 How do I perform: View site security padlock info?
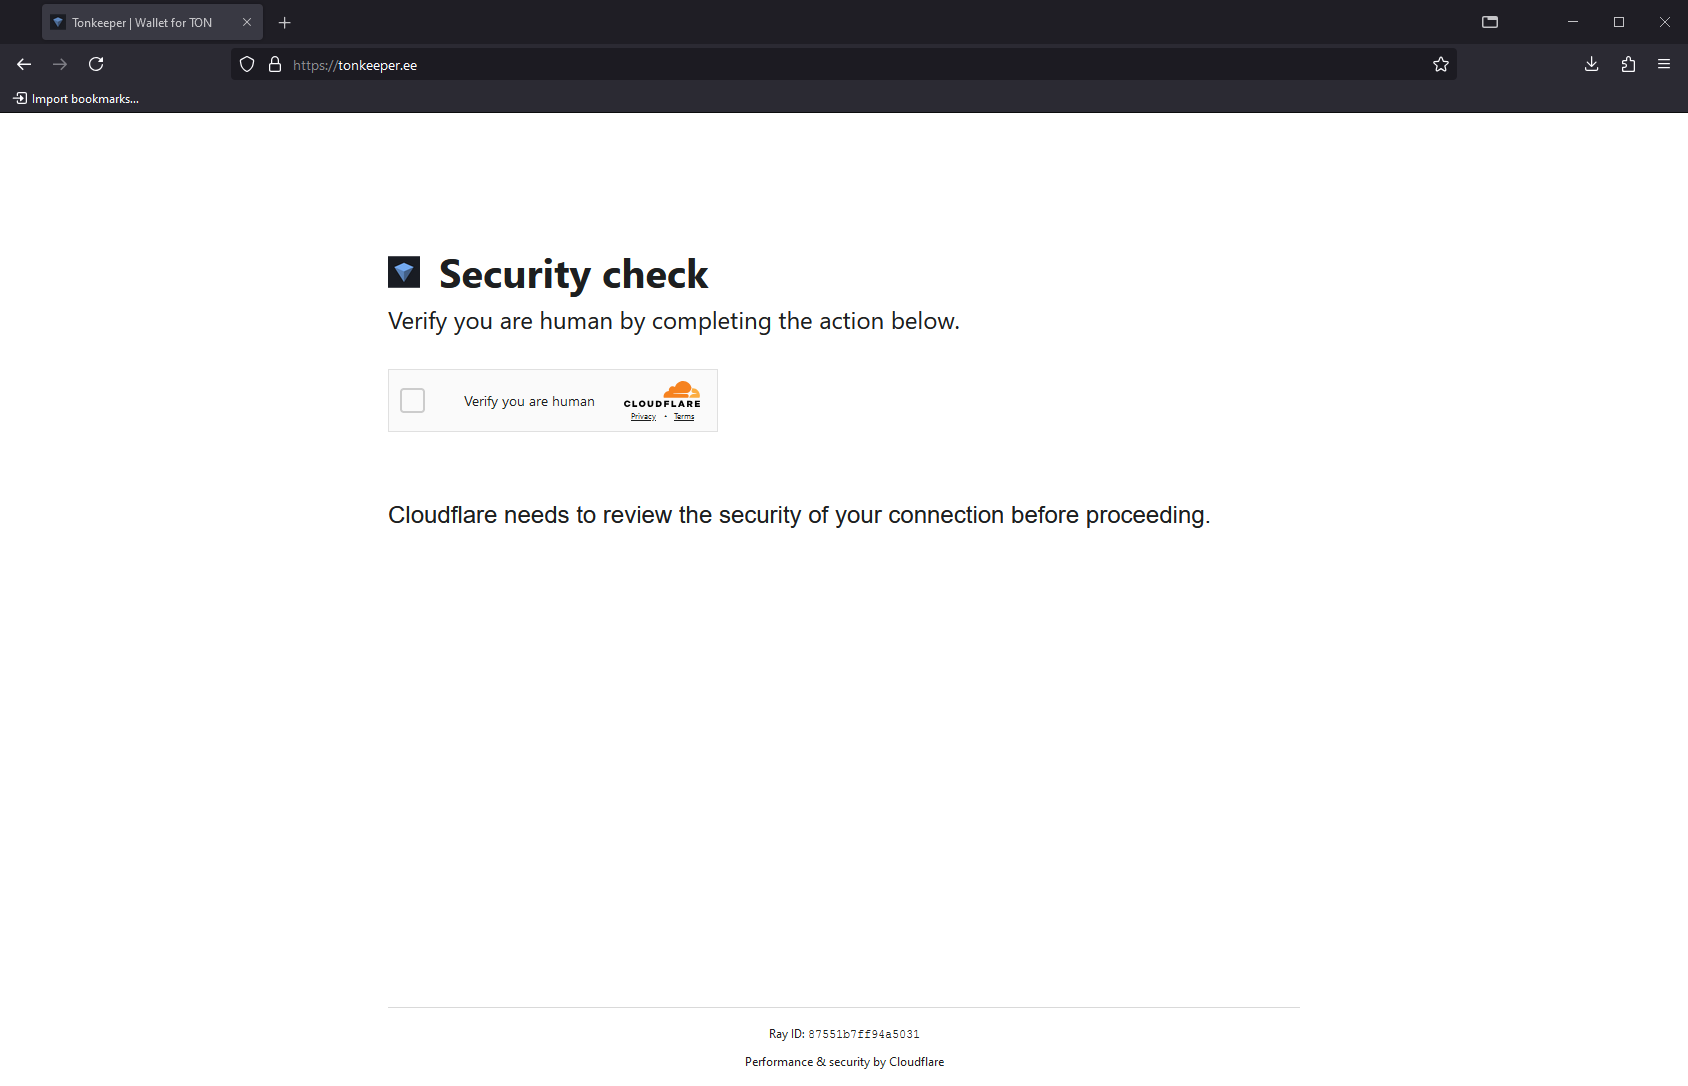pos(275,64)
